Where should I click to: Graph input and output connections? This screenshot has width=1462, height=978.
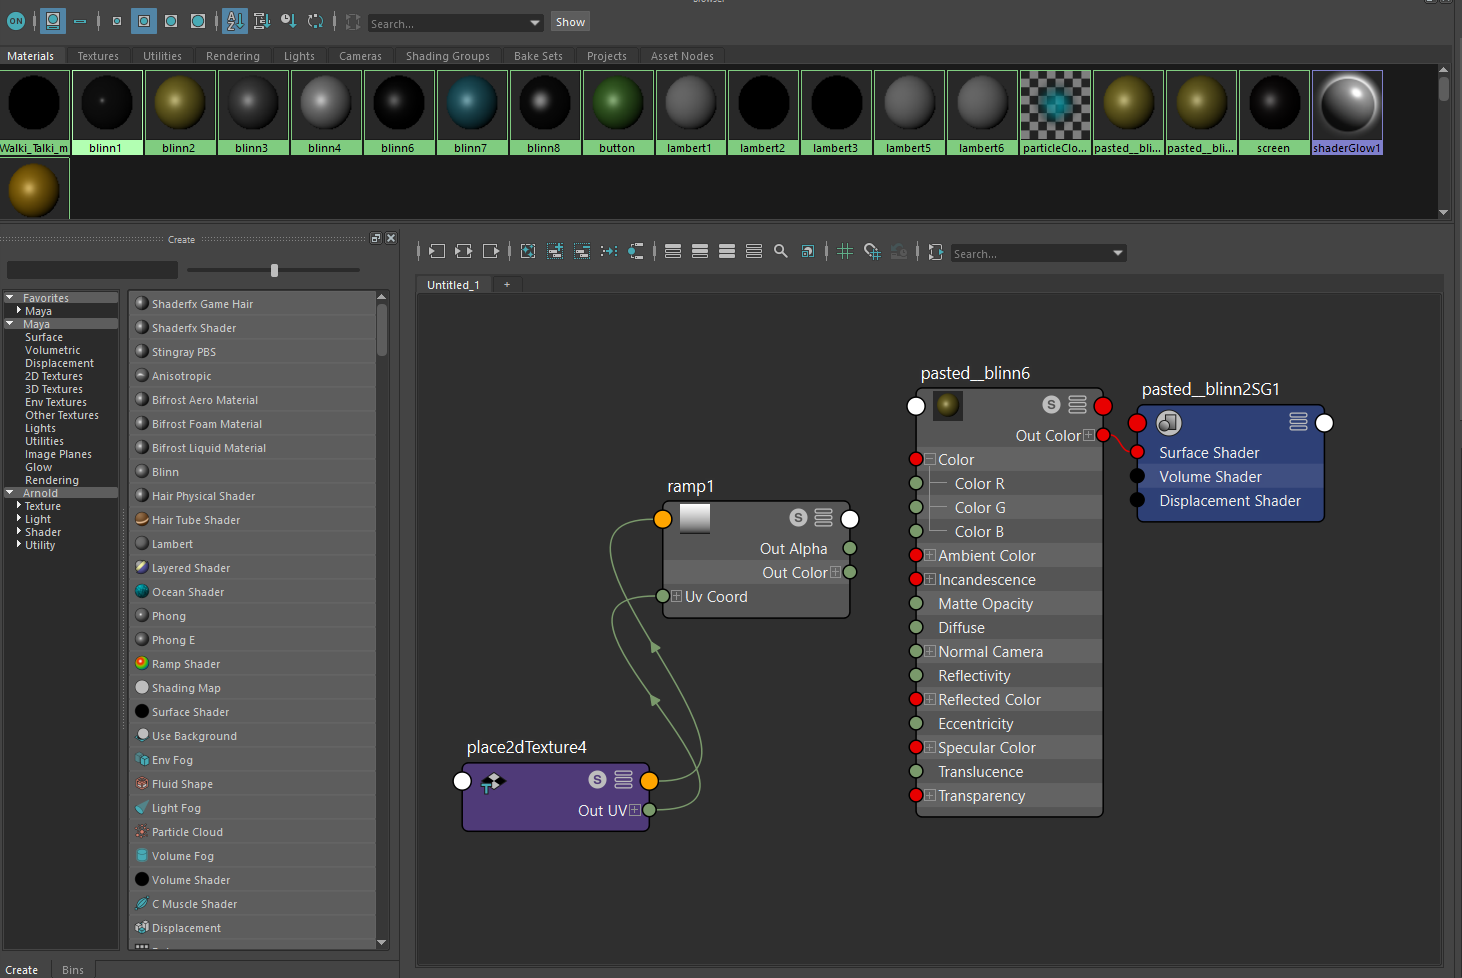pyautogui.click(x=464, y=252)
